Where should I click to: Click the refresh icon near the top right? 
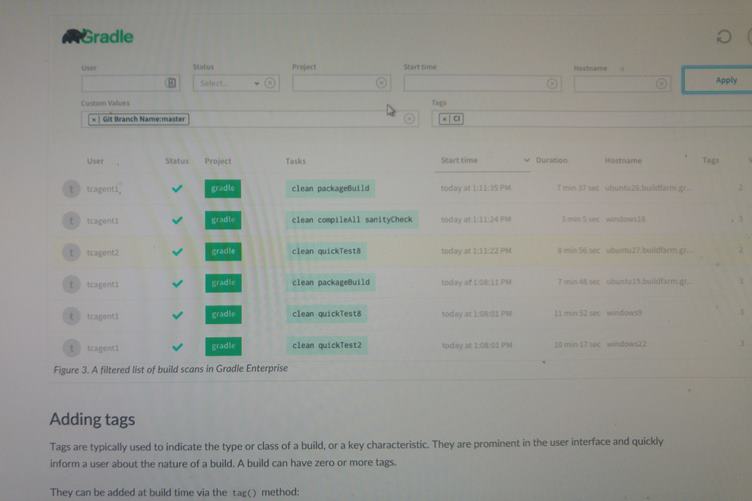(x=724, y=36)
